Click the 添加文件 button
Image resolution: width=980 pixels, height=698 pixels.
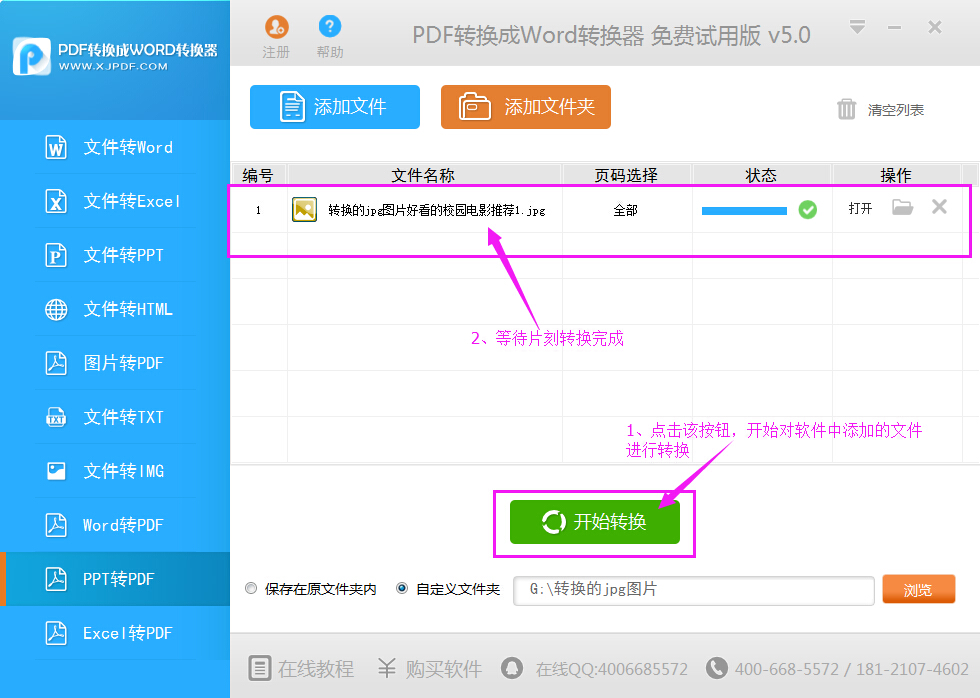(335, 107)
